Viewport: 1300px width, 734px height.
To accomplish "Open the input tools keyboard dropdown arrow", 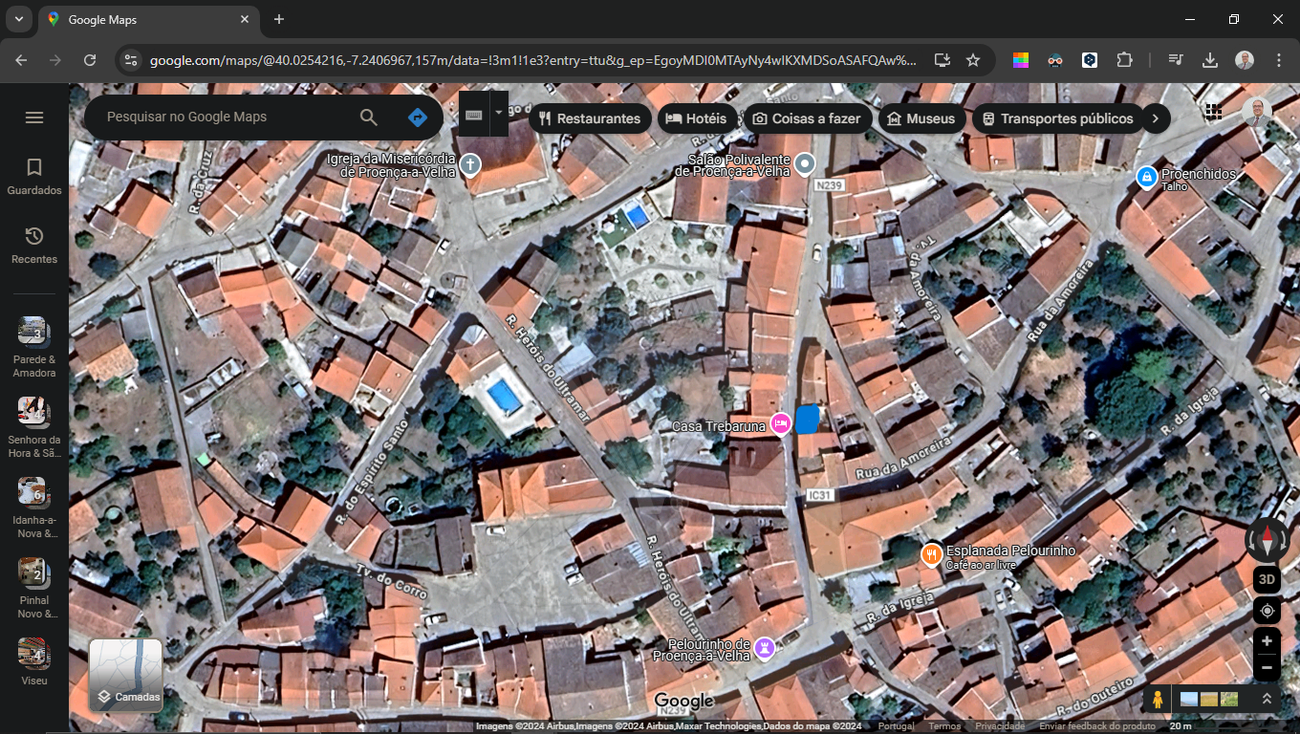I will tap(498, 114).
